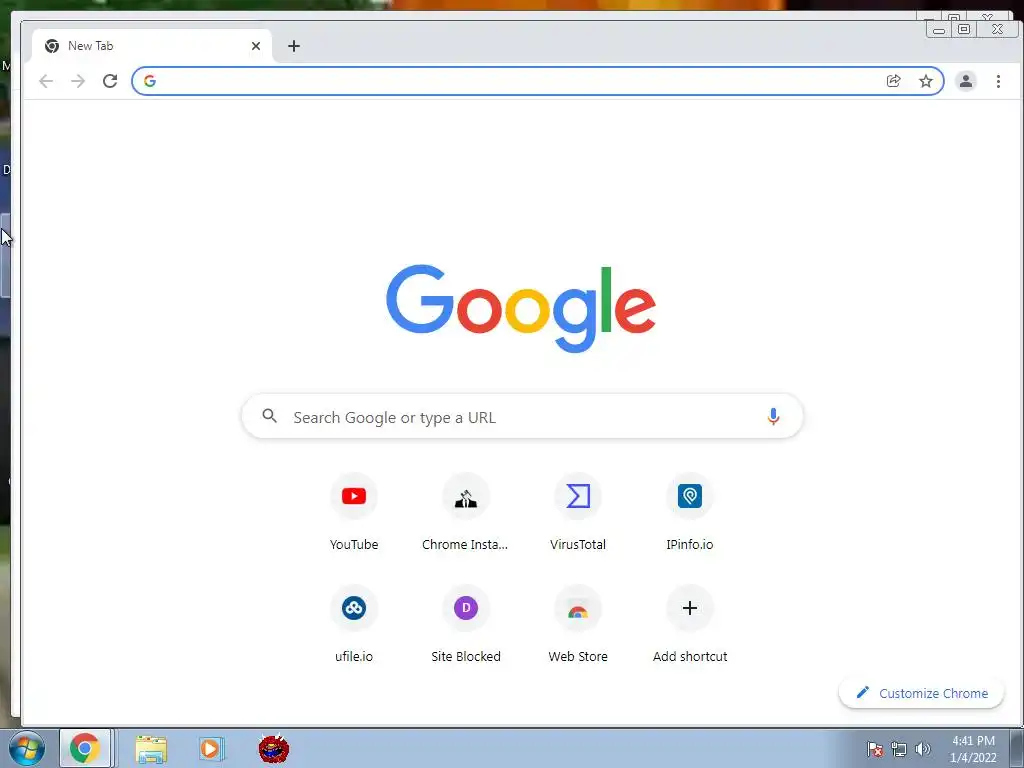Open a new tab with plus button
The height and width of the screenshot is (768, 1024).
(294, 46)
